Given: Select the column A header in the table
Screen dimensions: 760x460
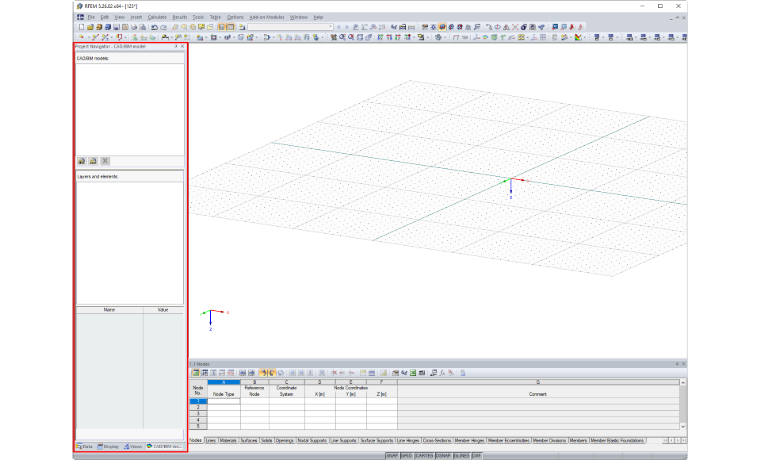Looking at the screenshot, I should 223,382.
